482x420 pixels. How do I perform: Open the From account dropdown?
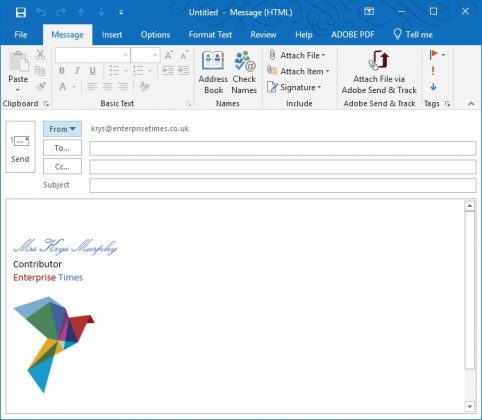pyautogui.click(x=62, y=129)
